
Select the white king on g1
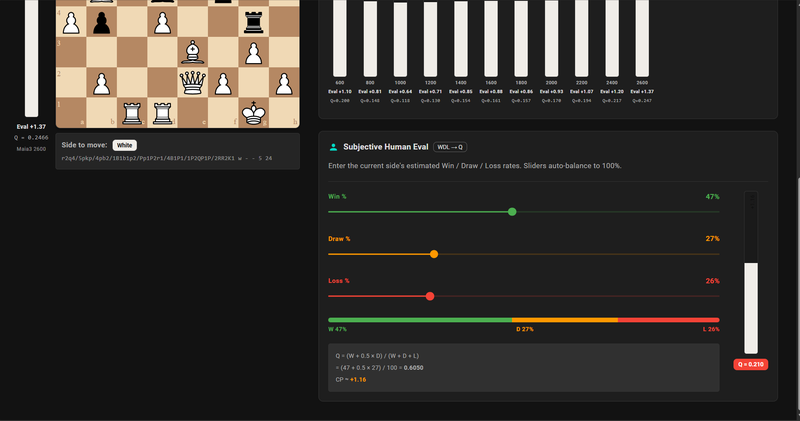254,112
